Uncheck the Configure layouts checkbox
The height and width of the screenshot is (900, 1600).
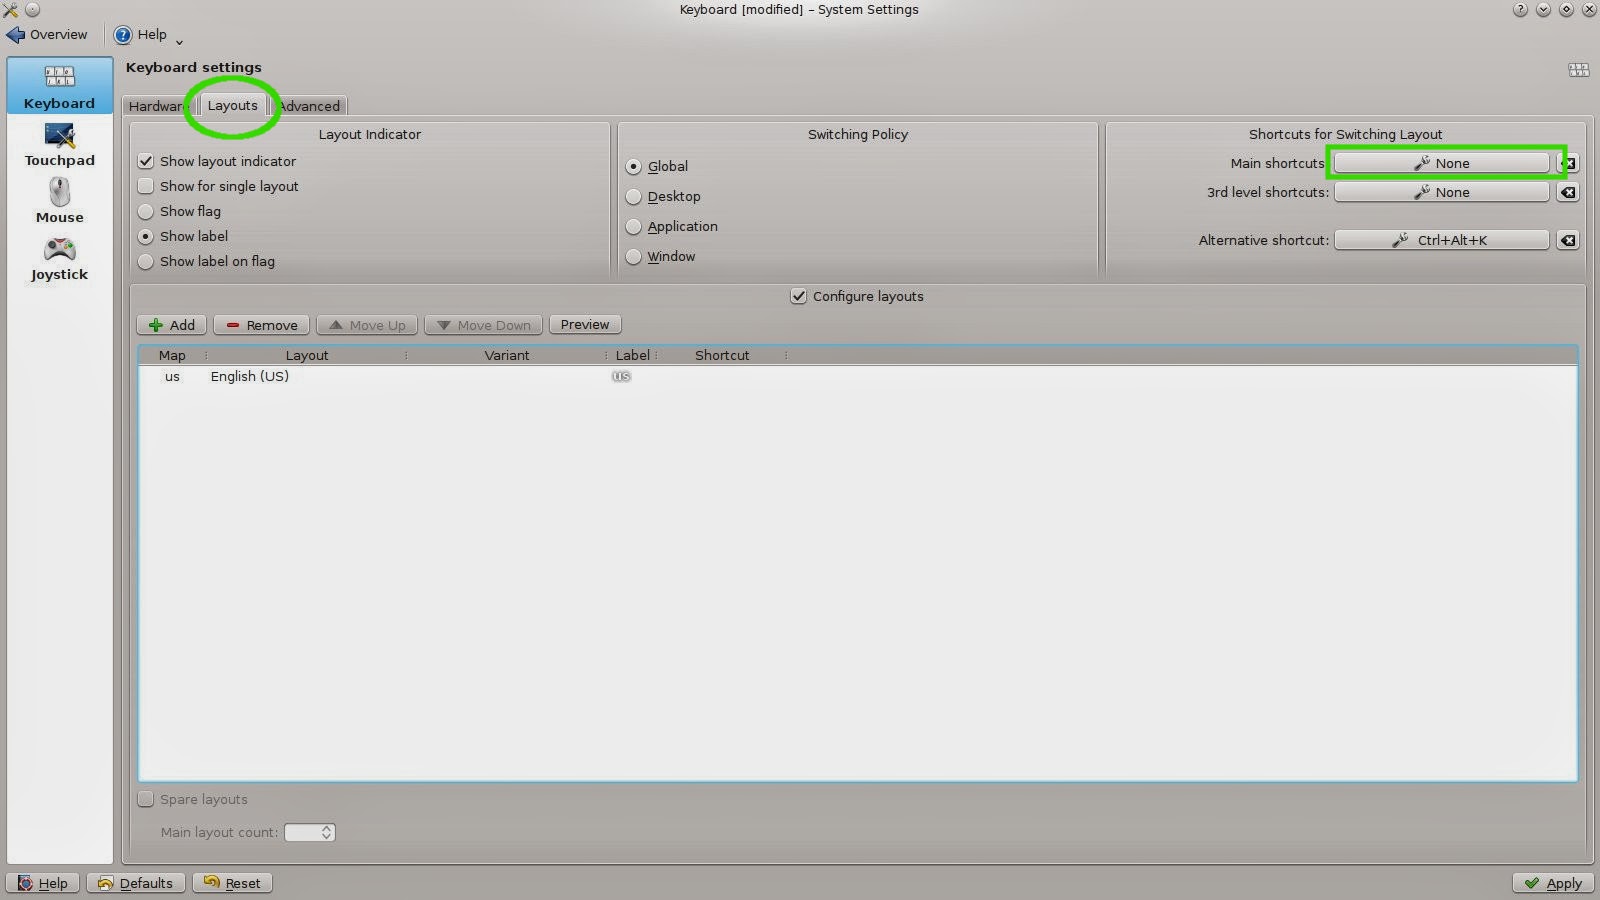tap(798, 296)
